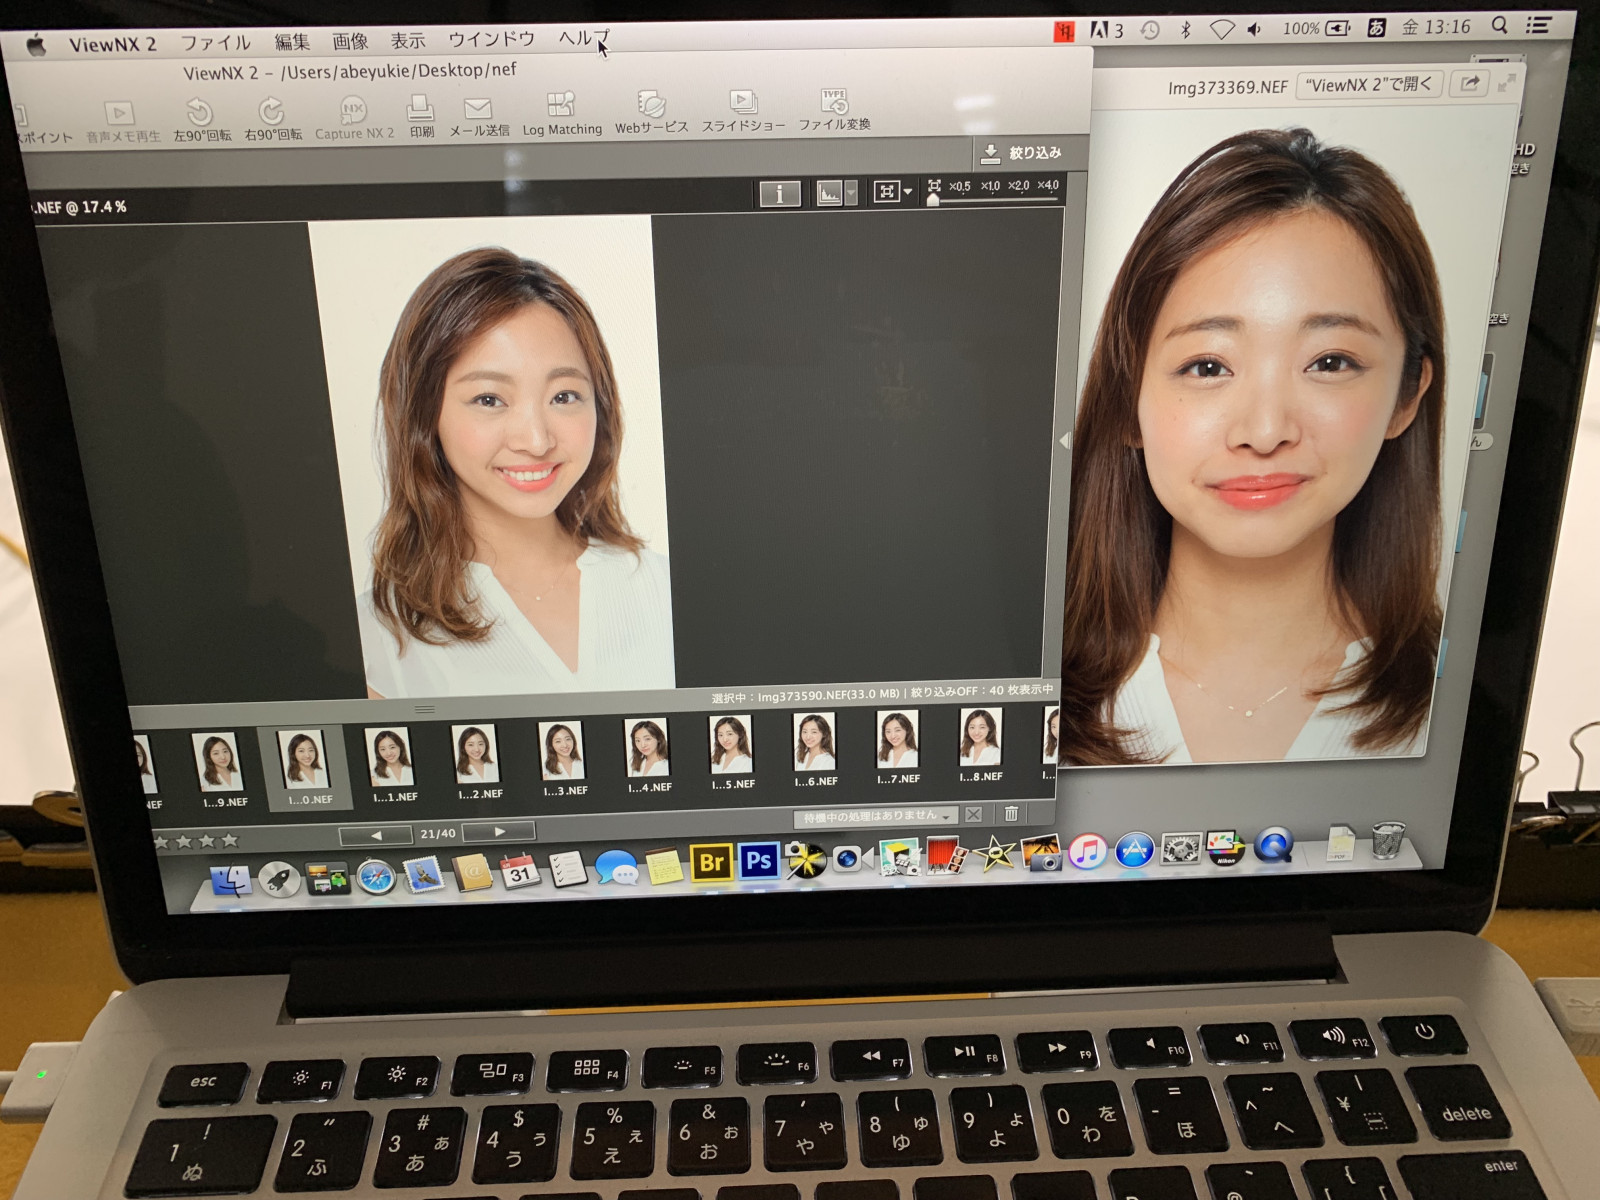Open Adobe Bridge from the Dock
Screen dimensions: 1600x1200
pyautogui.click(x=711, y=863)
